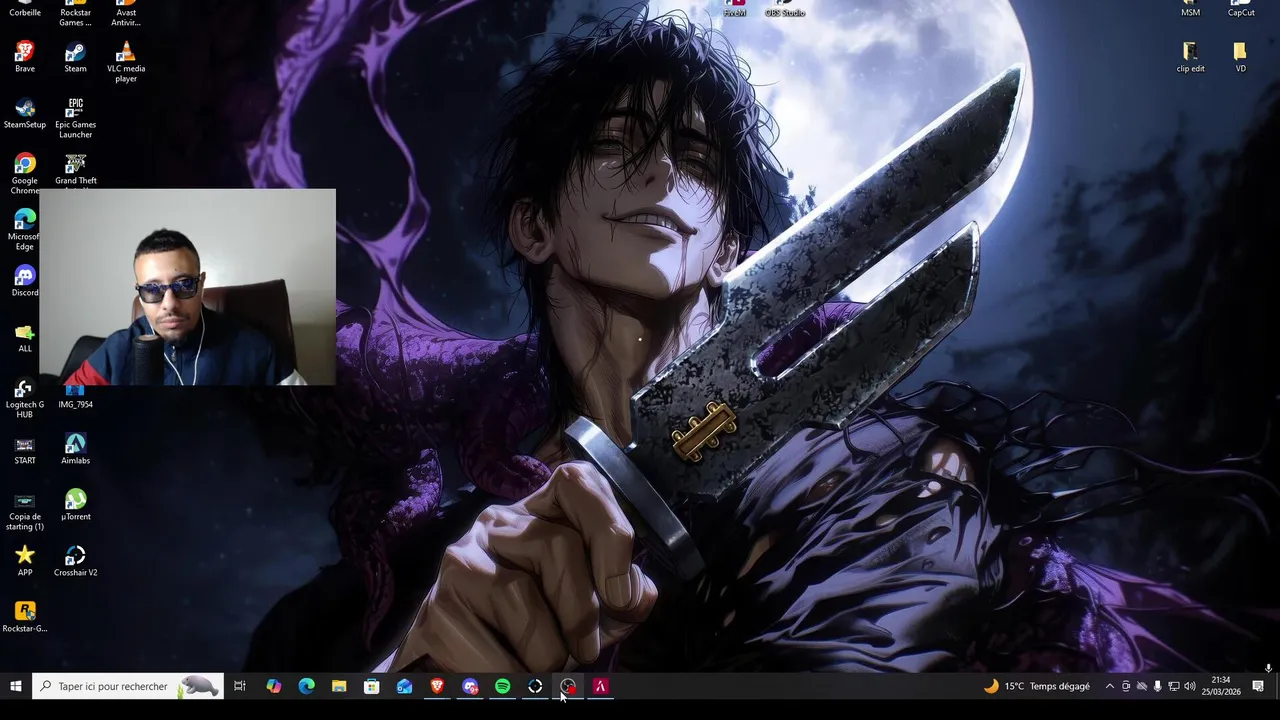This screenshot has height=720, width=1280.
Task: Select the VLC media player shortcut
Action: [x=126, y=62]
